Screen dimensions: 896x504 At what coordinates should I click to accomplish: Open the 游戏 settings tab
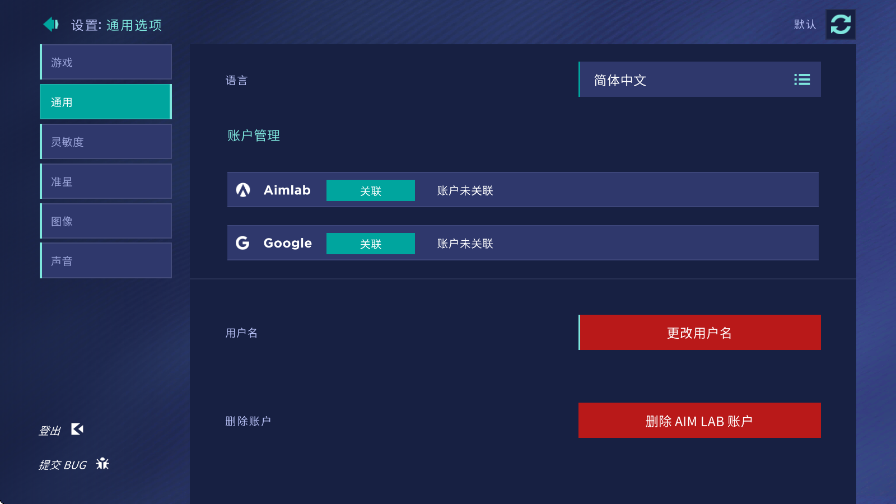tap(106, 62)
